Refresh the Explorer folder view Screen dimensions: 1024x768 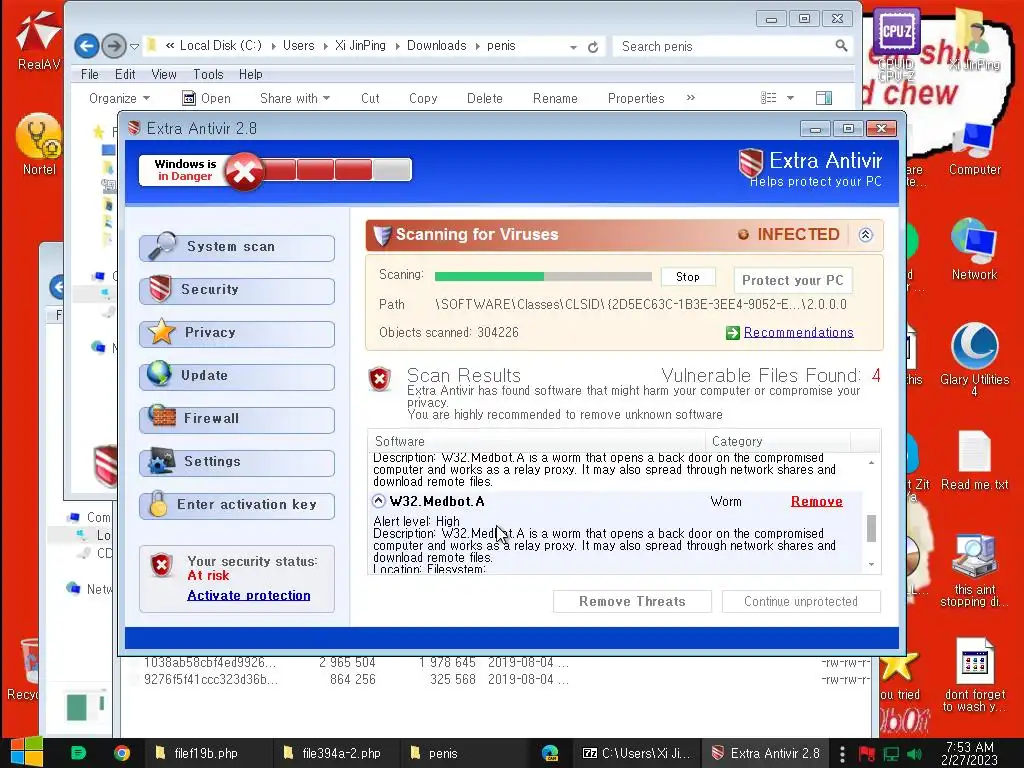593,47
